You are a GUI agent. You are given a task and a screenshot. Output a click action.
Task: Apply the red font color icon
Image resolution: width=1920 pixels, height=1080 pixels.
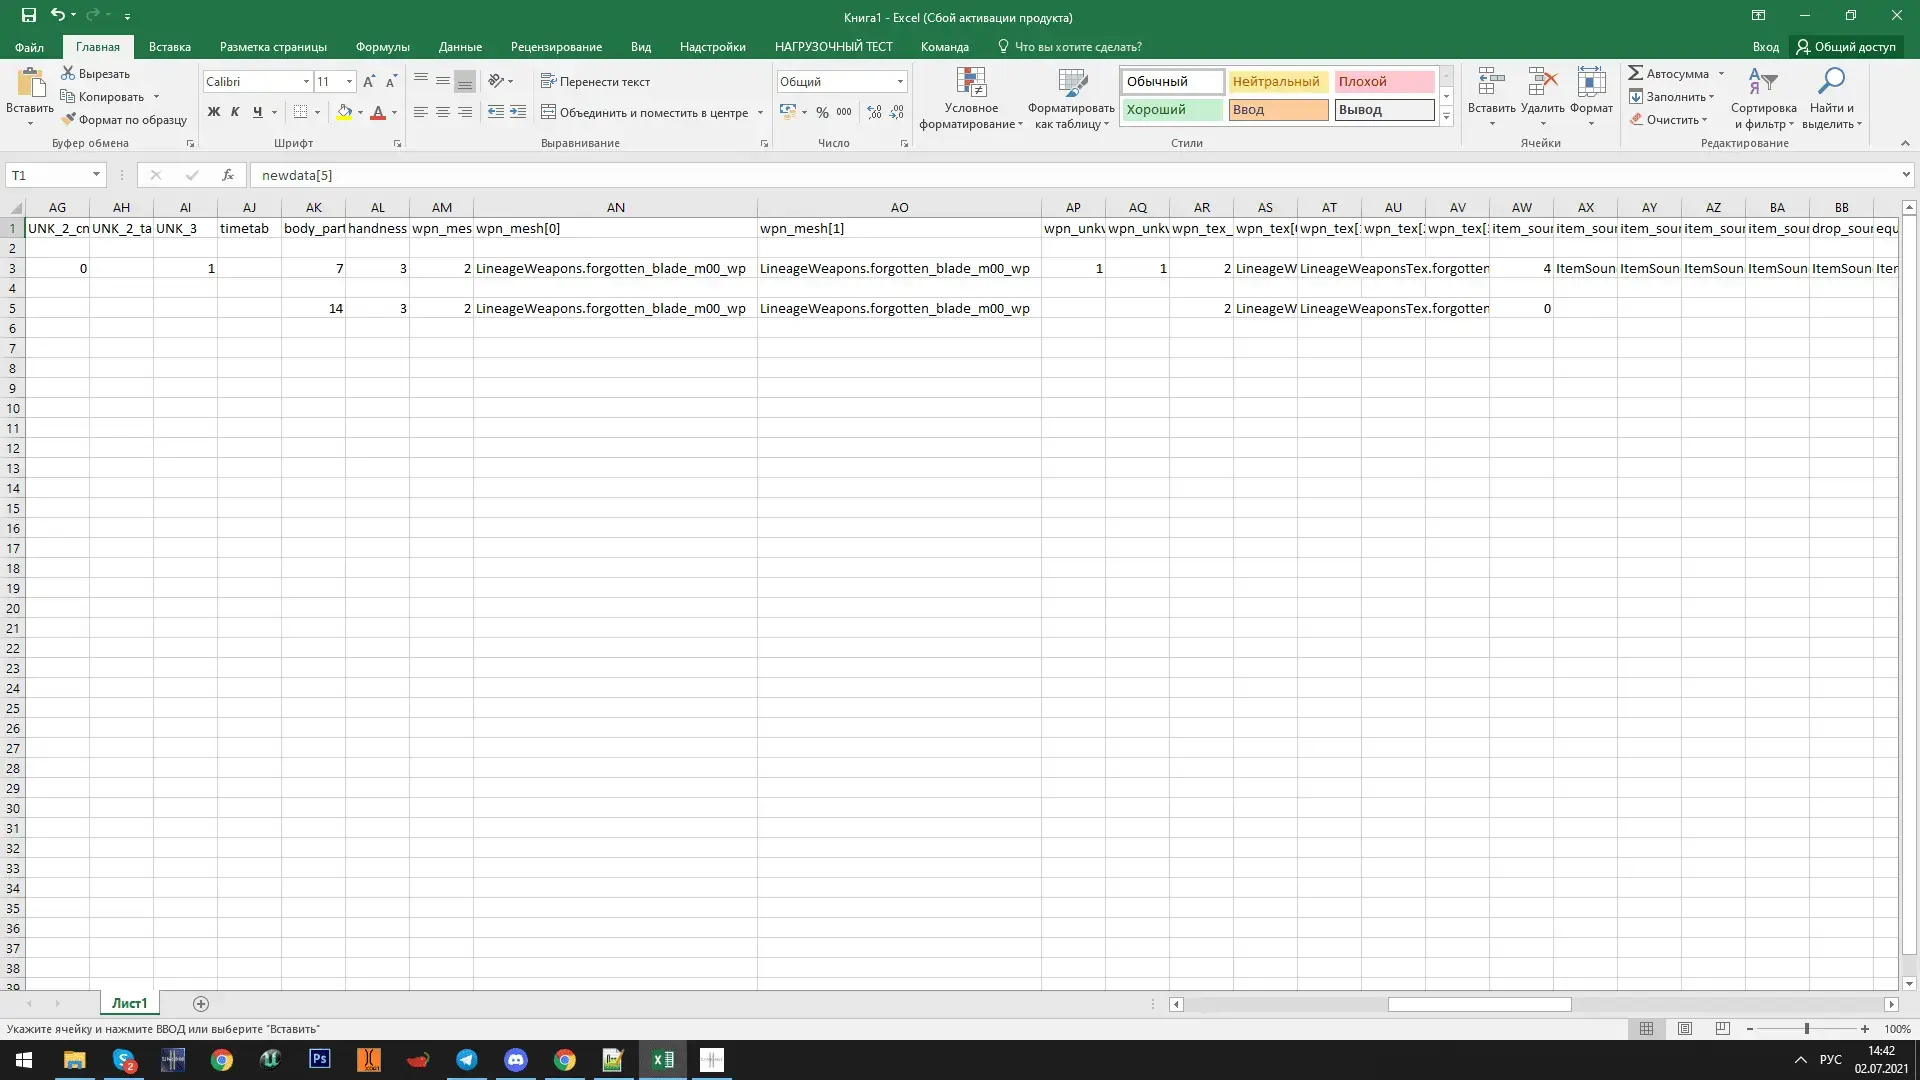pyautogui.click(x=378, y=112)
